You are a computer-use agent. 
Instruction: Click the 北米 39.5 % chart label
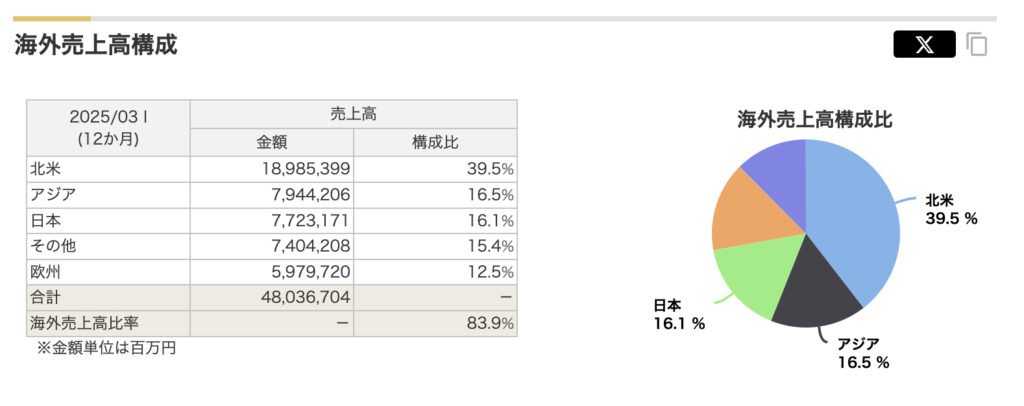pyautogui.click(x=950, y=208)
